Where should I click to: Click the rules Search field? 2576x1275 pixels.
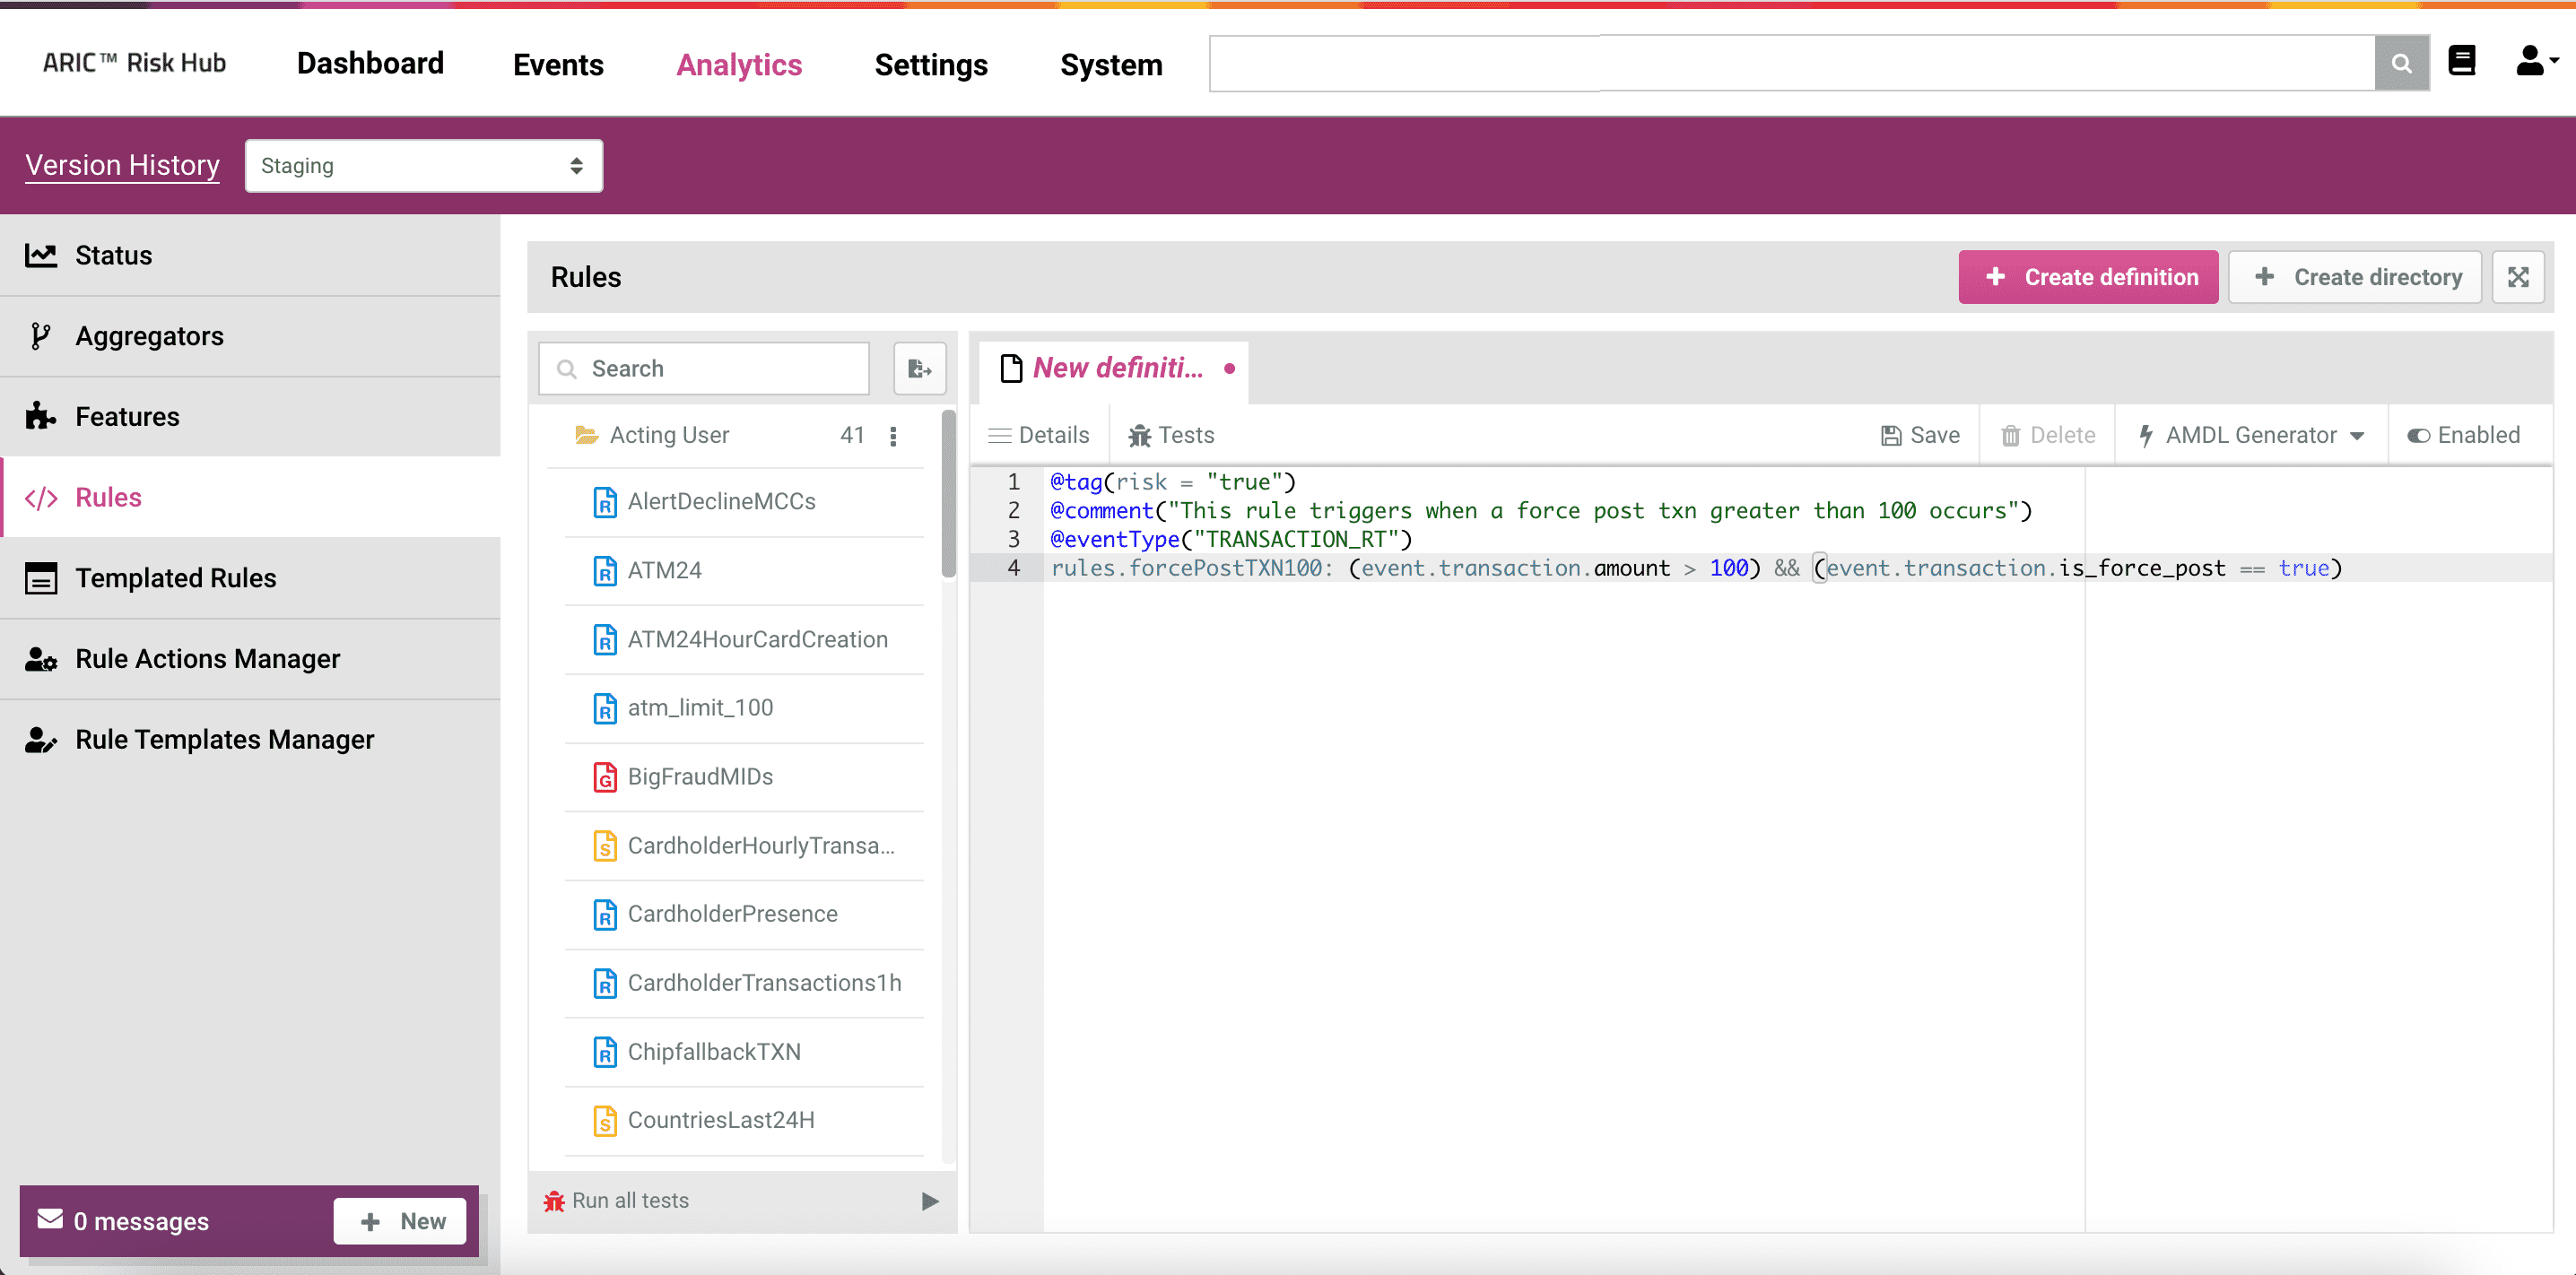point(704,369)
